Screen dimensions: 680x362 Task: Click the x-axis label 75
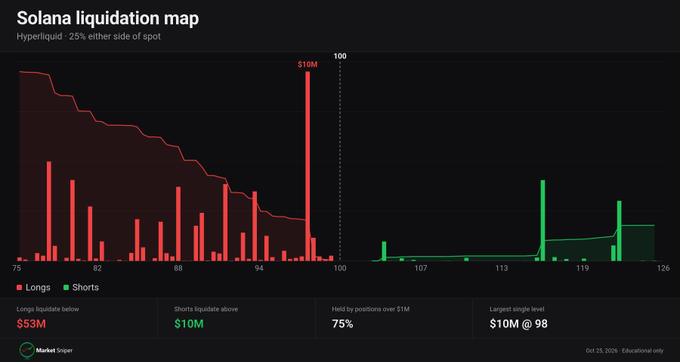[17, 268]
